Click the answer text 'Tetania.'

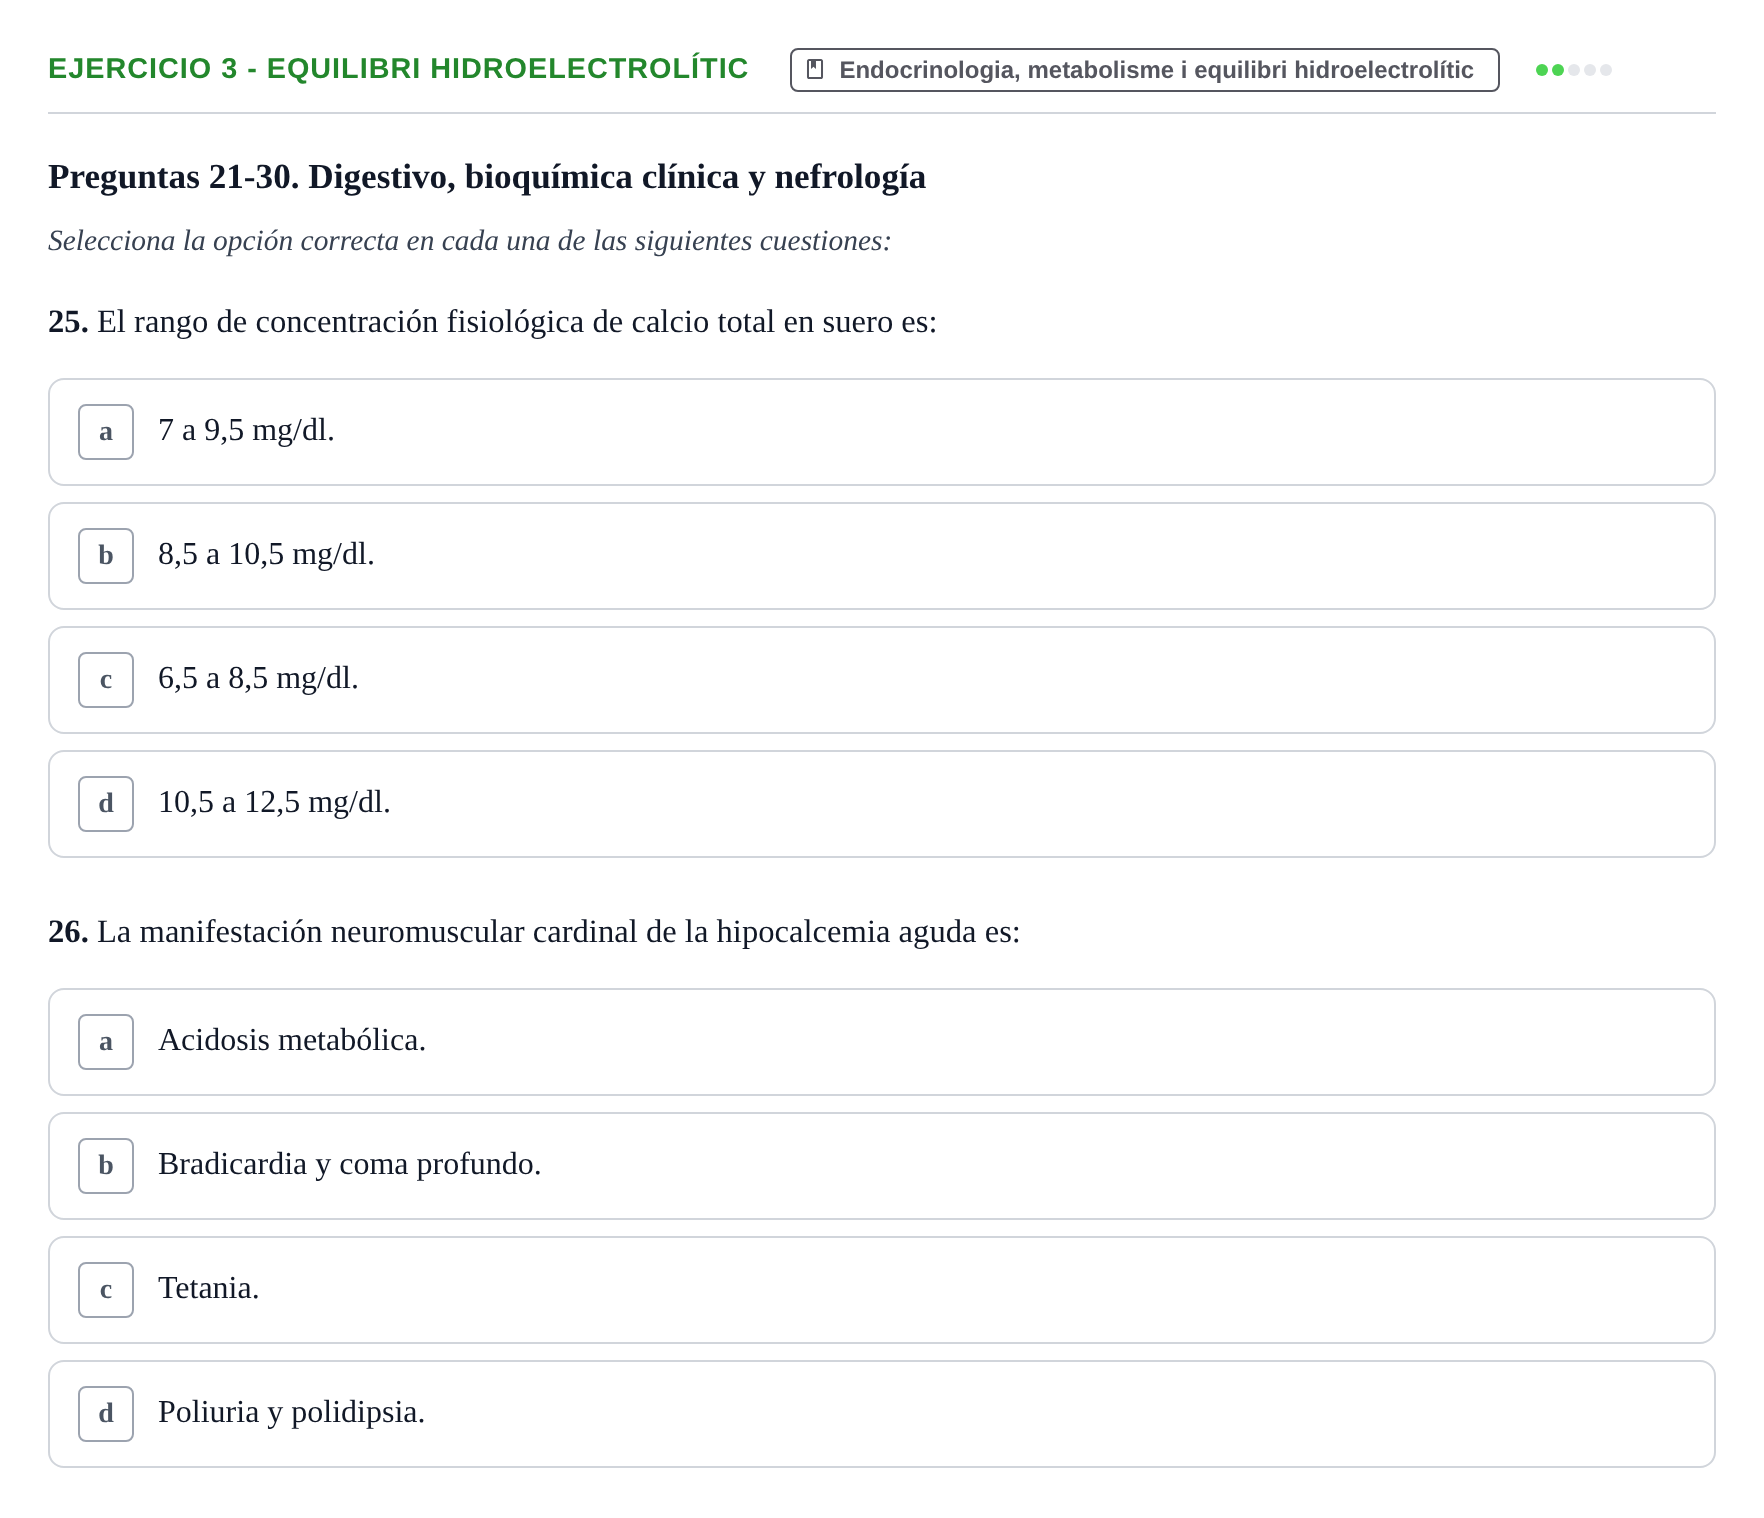pos(208,1288)
